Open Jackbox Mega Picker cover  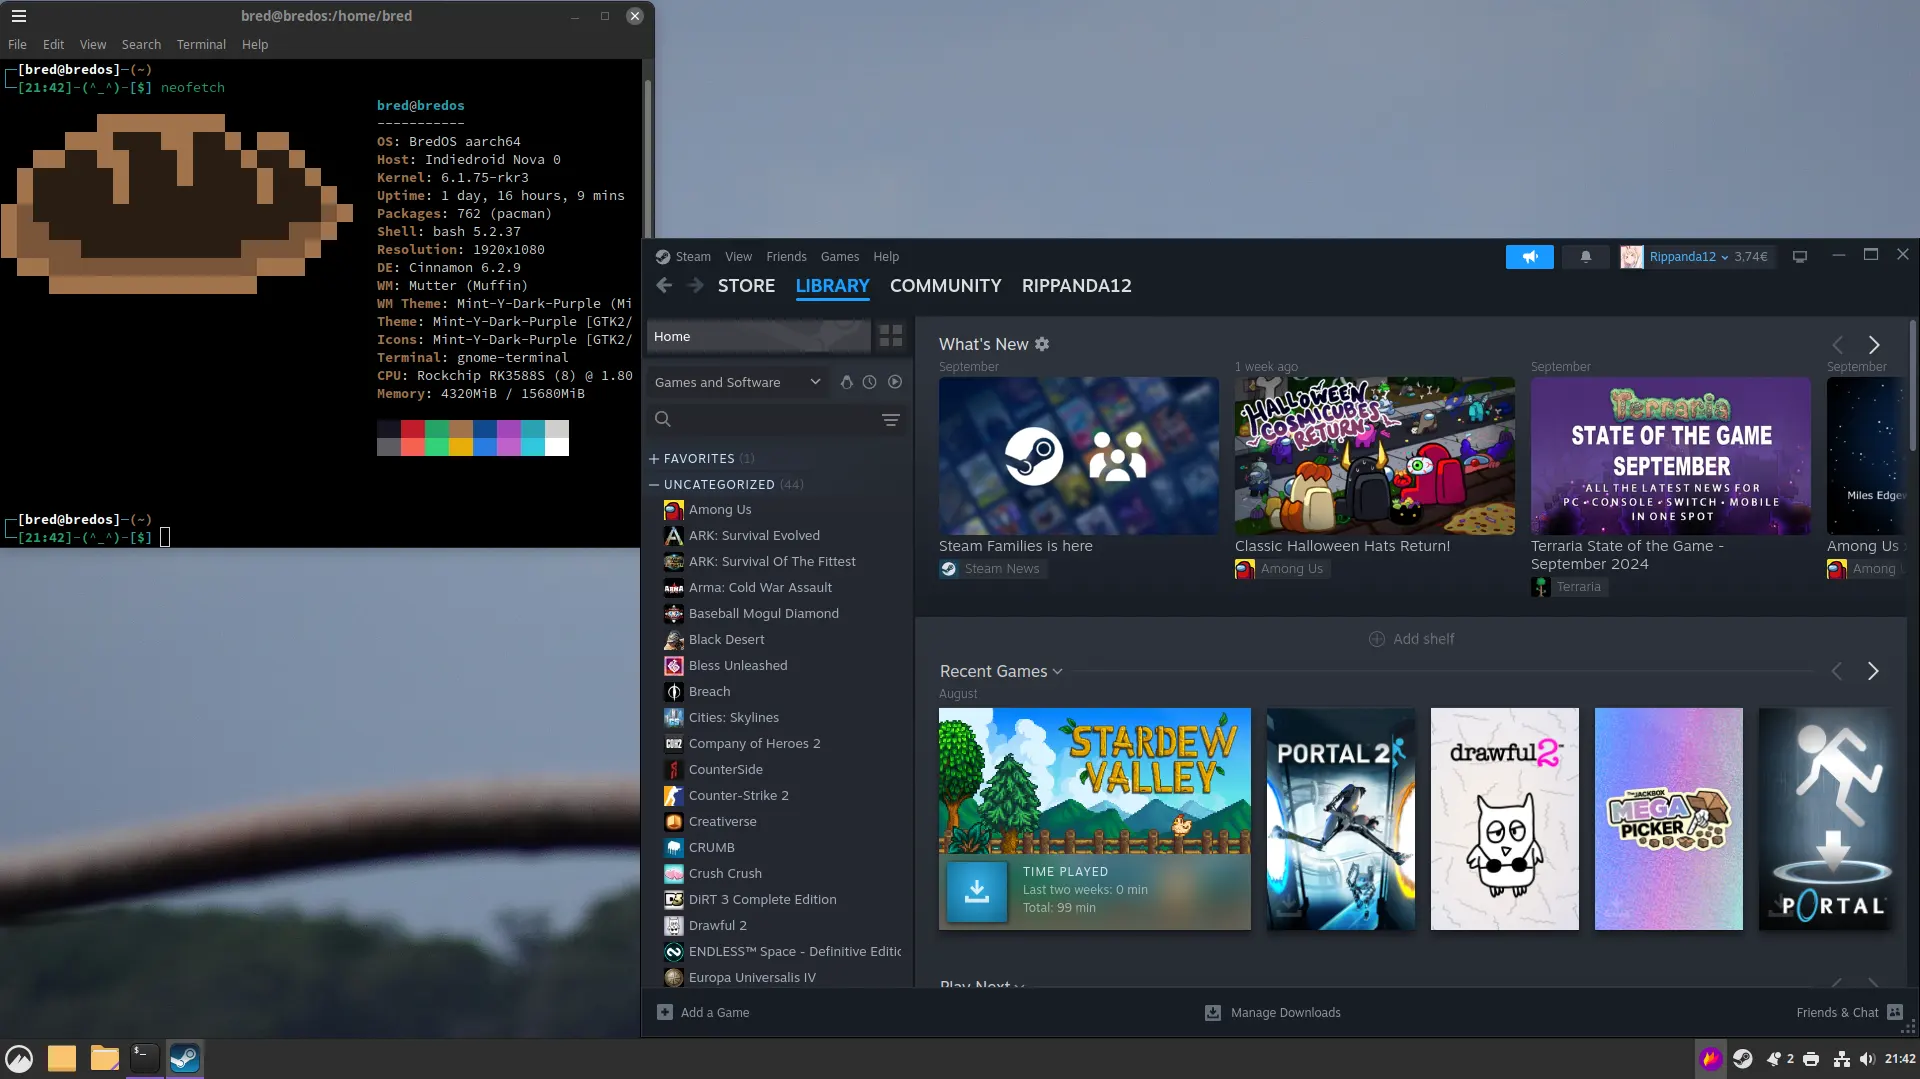coord(1668,819)
